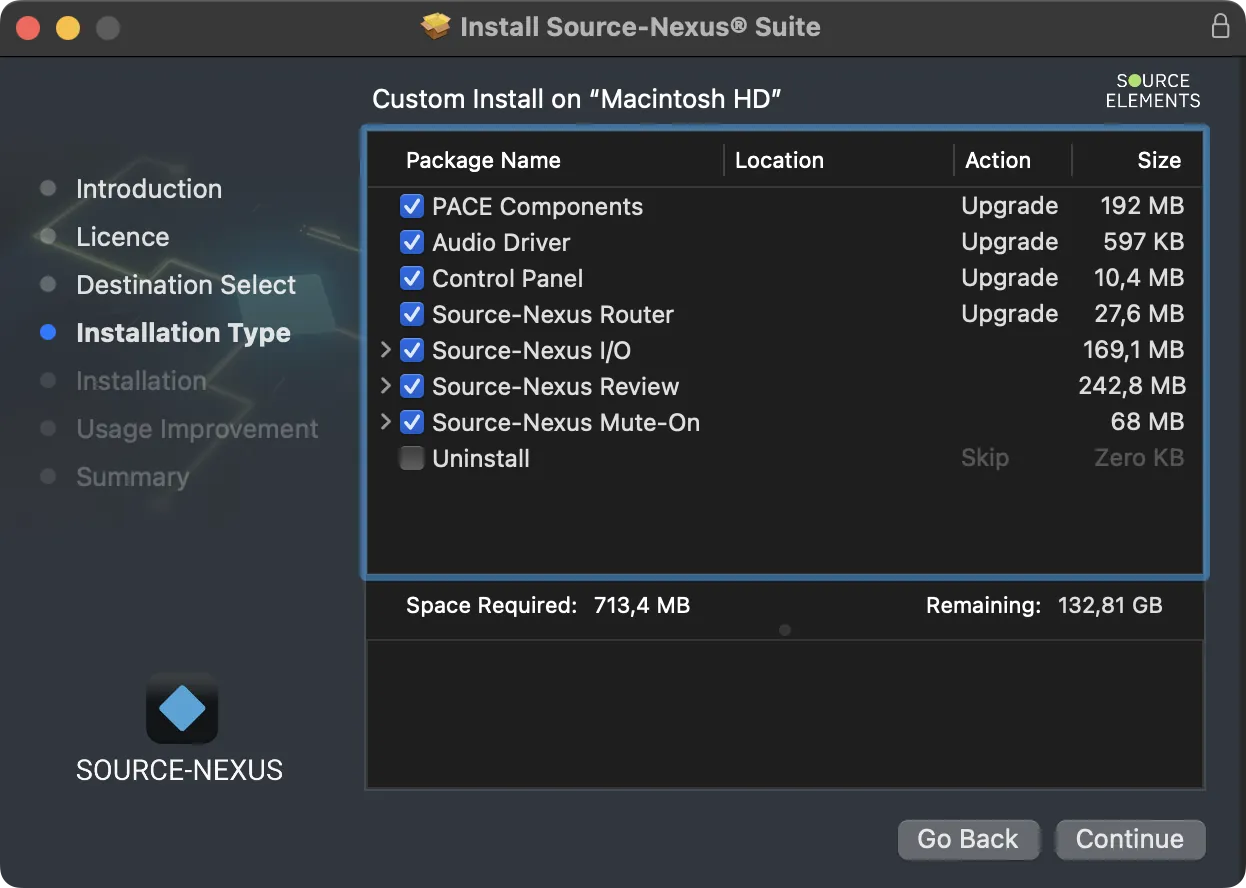Click the Package Name column header
The width and height of the screenshot is (1246, 888).
click(x=483, y=160)
